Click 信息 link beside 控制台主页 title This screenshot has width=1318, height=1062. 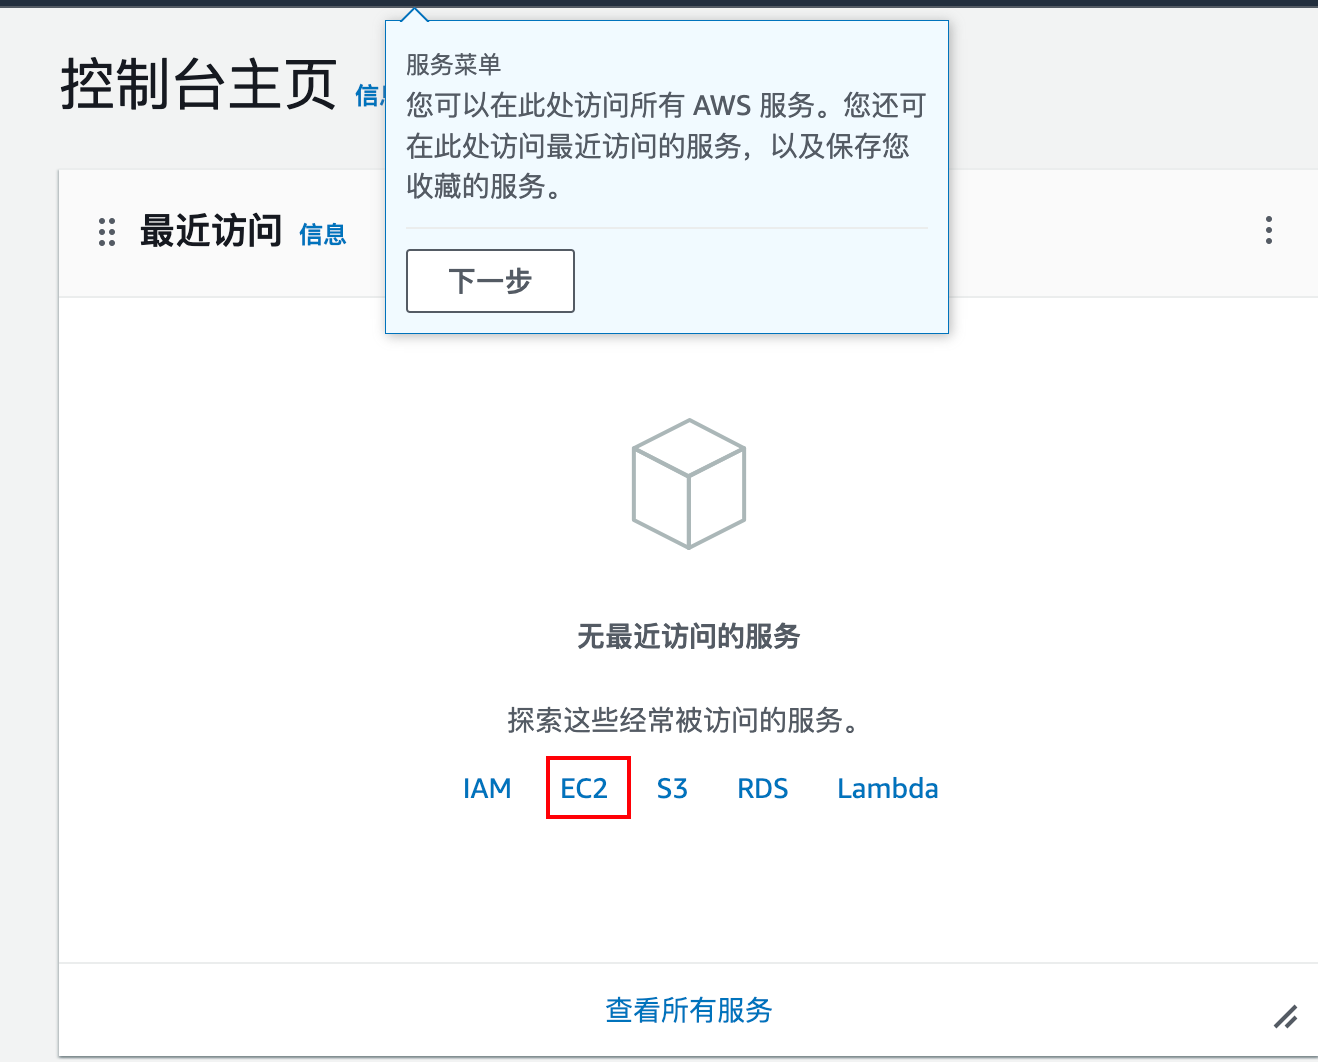(x=369, y=96)
